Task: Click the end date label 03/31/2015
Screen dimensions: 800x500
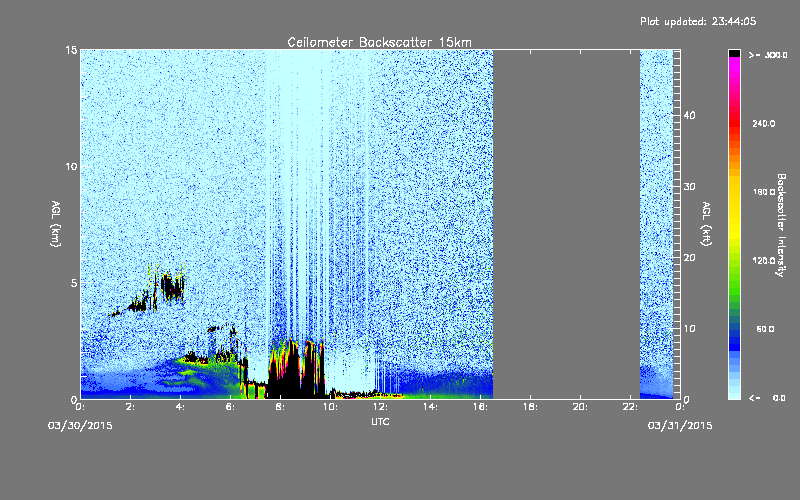Action: tap(680, 426)
